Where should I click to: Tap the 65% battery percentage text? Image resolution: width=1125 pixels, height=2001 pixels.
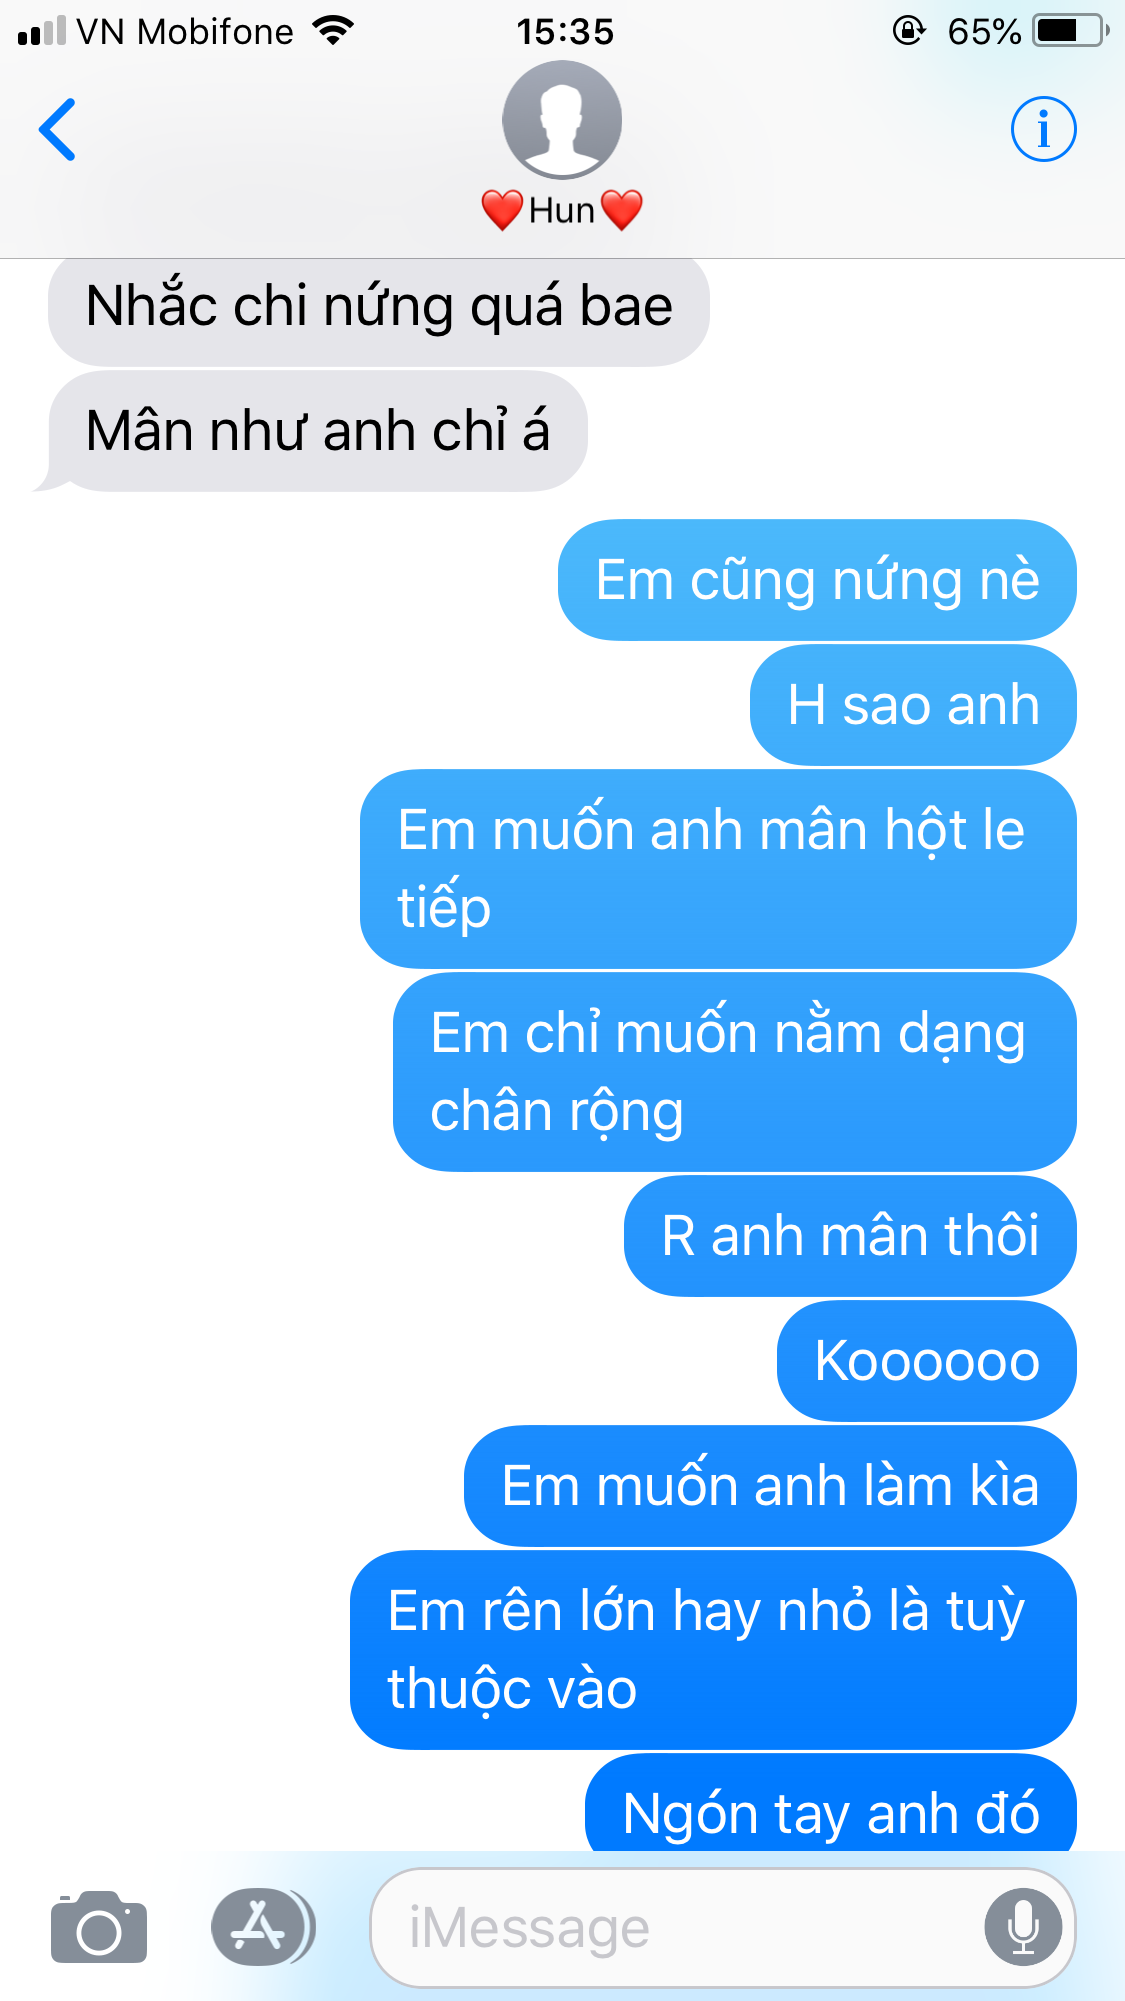[x=984, y=32]
